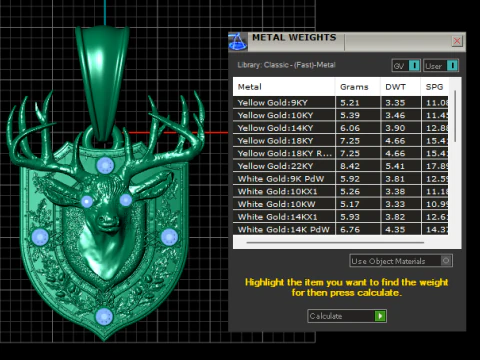The height and width of the screenshot is (360, 480).
Task: Click the SPG column header
Action: click(435, 87)
